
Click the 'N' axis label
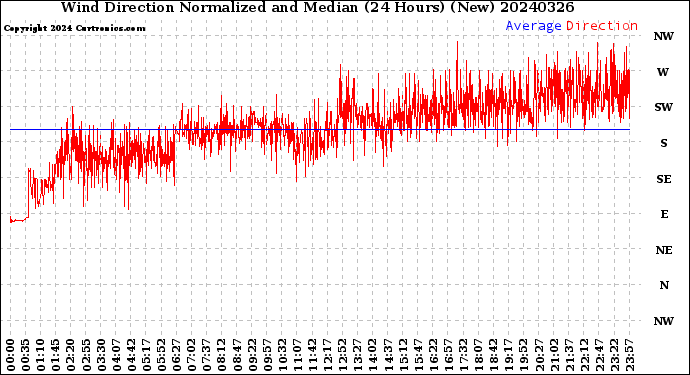pyautogui.click(x=664, y=285)
